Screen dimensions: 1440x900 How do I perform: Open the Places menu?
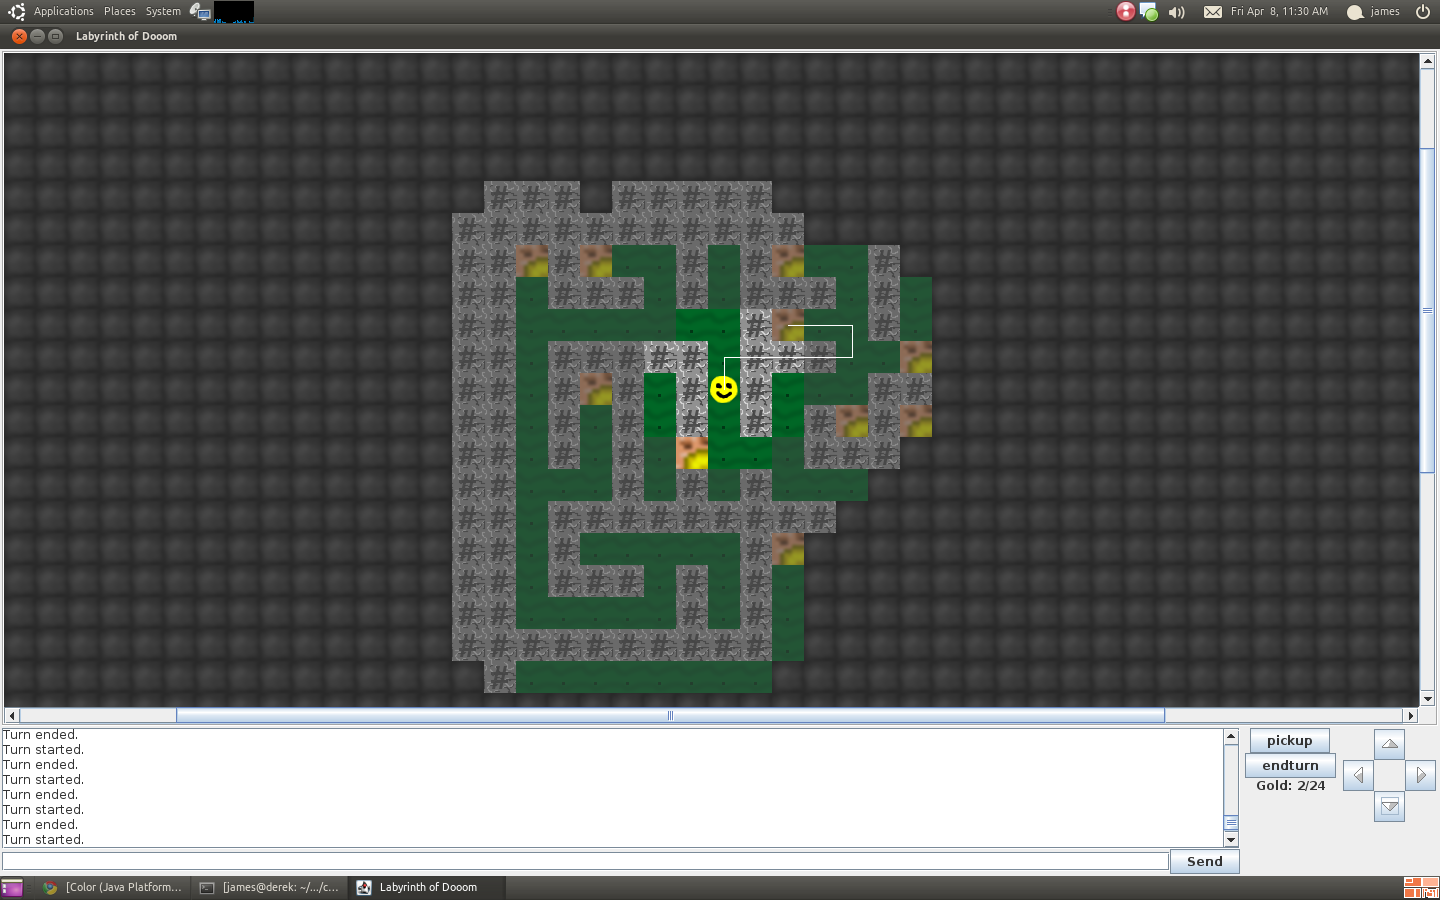(119, 12)
